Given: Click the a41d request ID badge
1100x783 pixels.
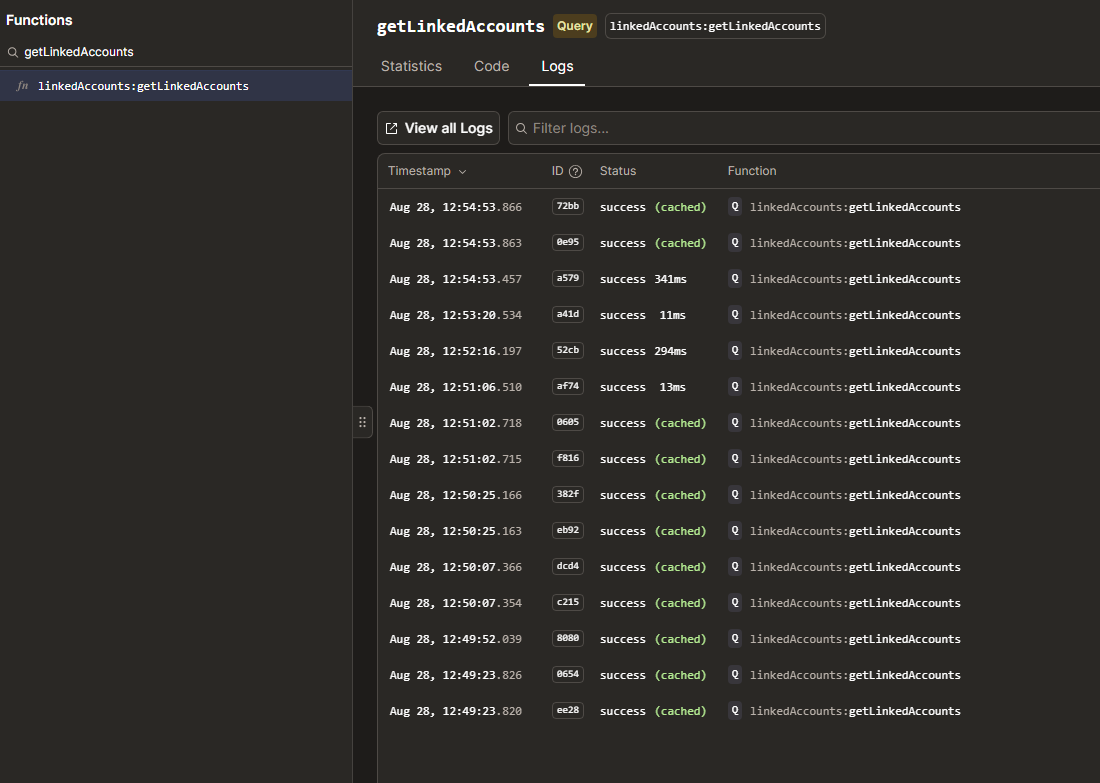Looking at the screenshot, I should click(x=568, y=314).
